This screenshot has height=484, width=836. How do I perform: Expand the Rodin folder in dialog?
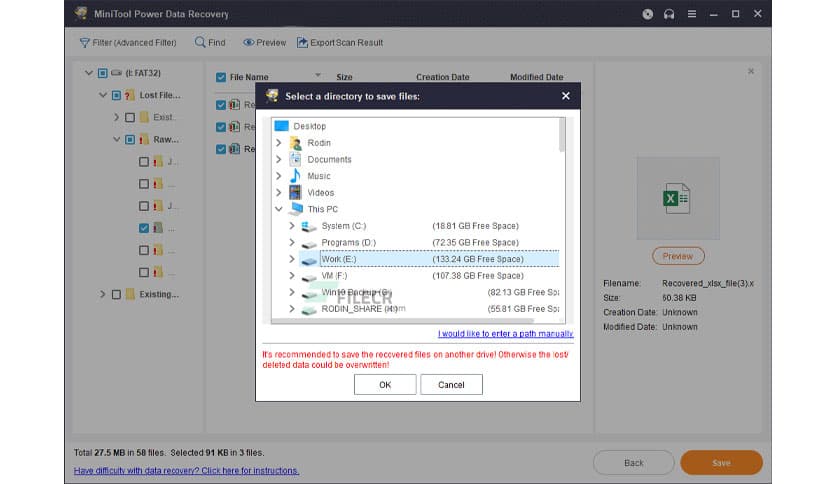tap(278, 143)
